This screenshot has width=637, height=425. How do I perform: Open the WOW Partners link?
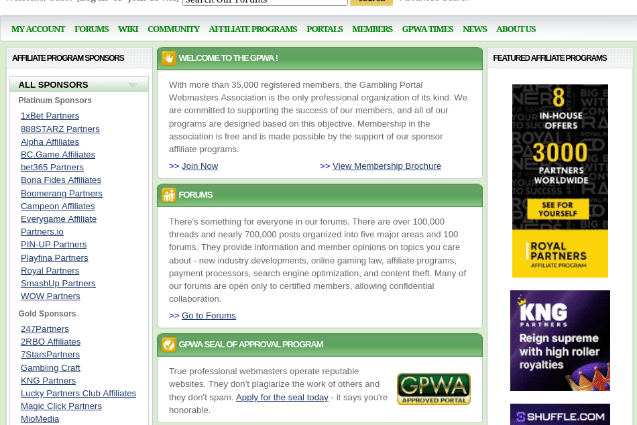[50, 296]
